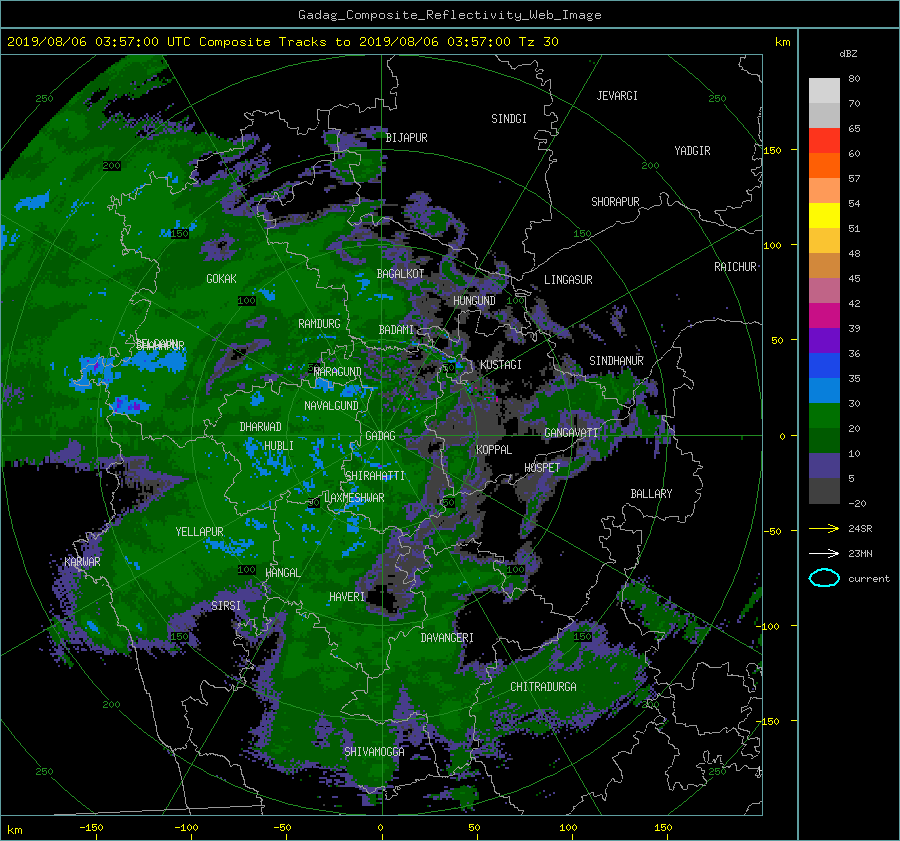The image size is (900, 841).
Task: Click the GOKAK city label
Action: tap(221, 279)
